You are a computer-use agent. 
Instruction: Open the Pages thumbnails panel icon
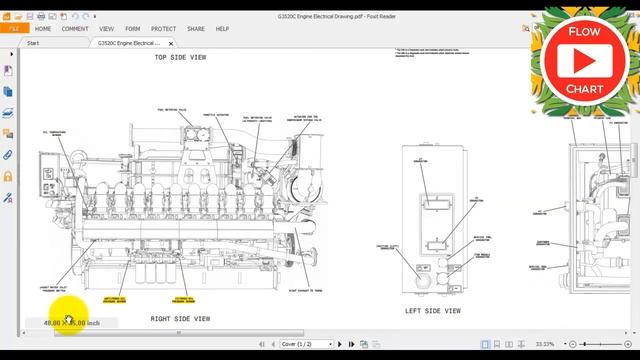coord(8,92)
